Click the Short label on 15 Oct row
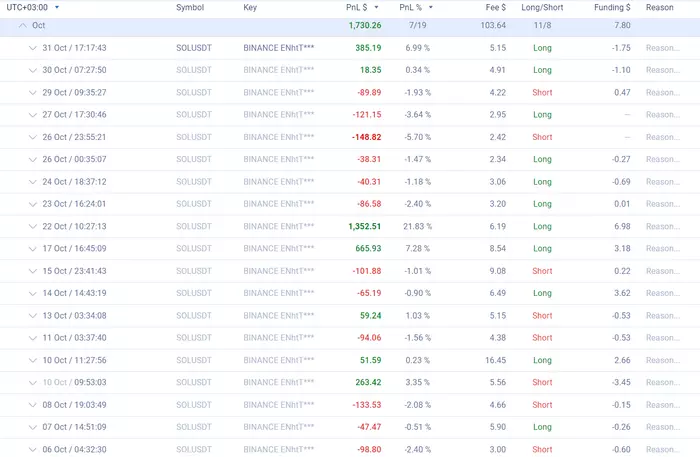Image resolution: width=700 pixels, height=457 pixels. (542, 271)
